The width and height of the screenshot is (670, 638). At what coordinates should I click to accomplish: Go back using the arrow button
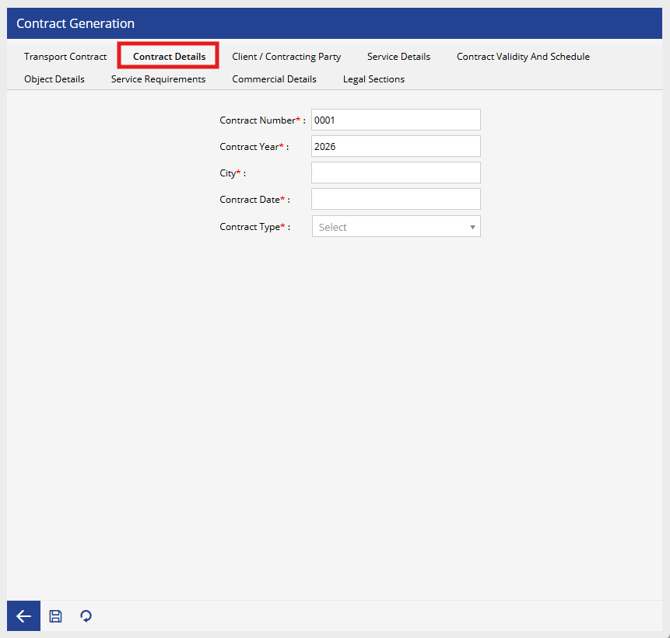pos(24,616)
